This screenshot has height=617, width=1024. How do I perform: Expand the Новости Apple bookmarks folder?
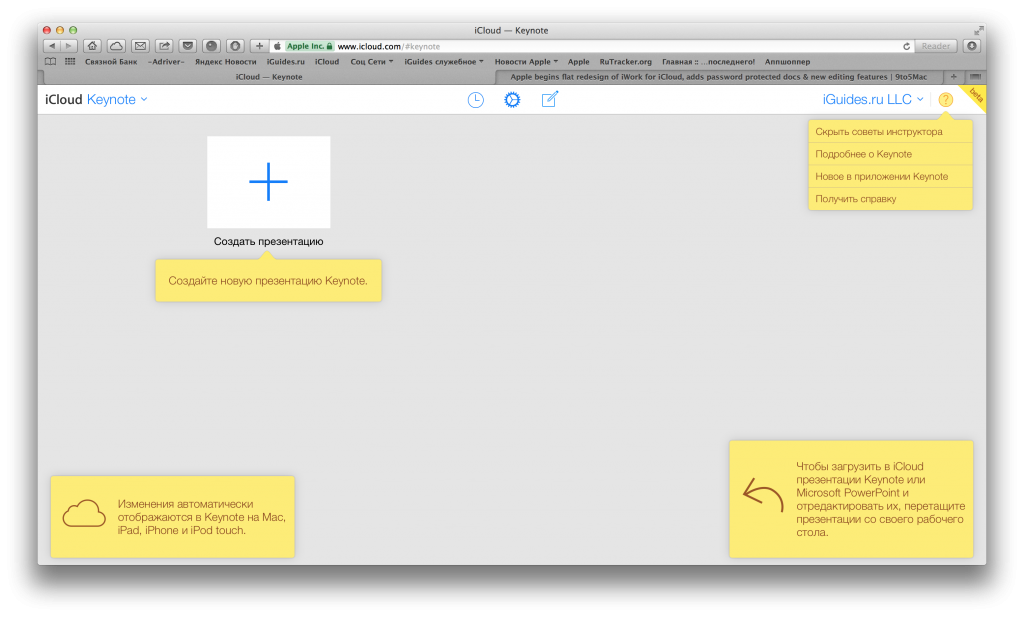[x=526, y=61]
